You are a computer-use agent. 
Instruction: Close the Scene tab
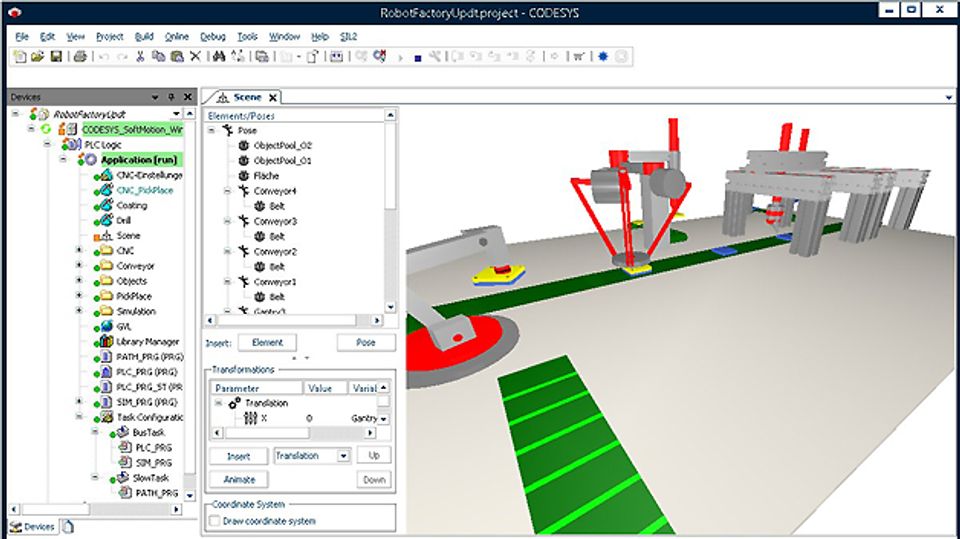coord(273,97)
